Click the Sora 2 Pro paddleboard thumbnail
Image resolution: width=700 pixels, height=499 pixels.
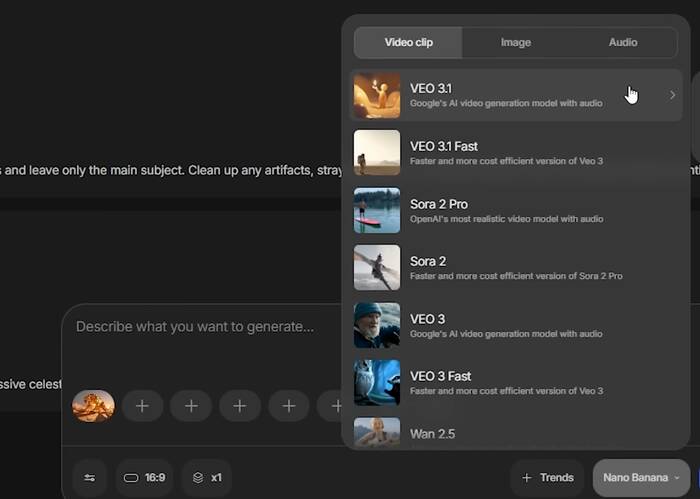[x=377, y=210]
